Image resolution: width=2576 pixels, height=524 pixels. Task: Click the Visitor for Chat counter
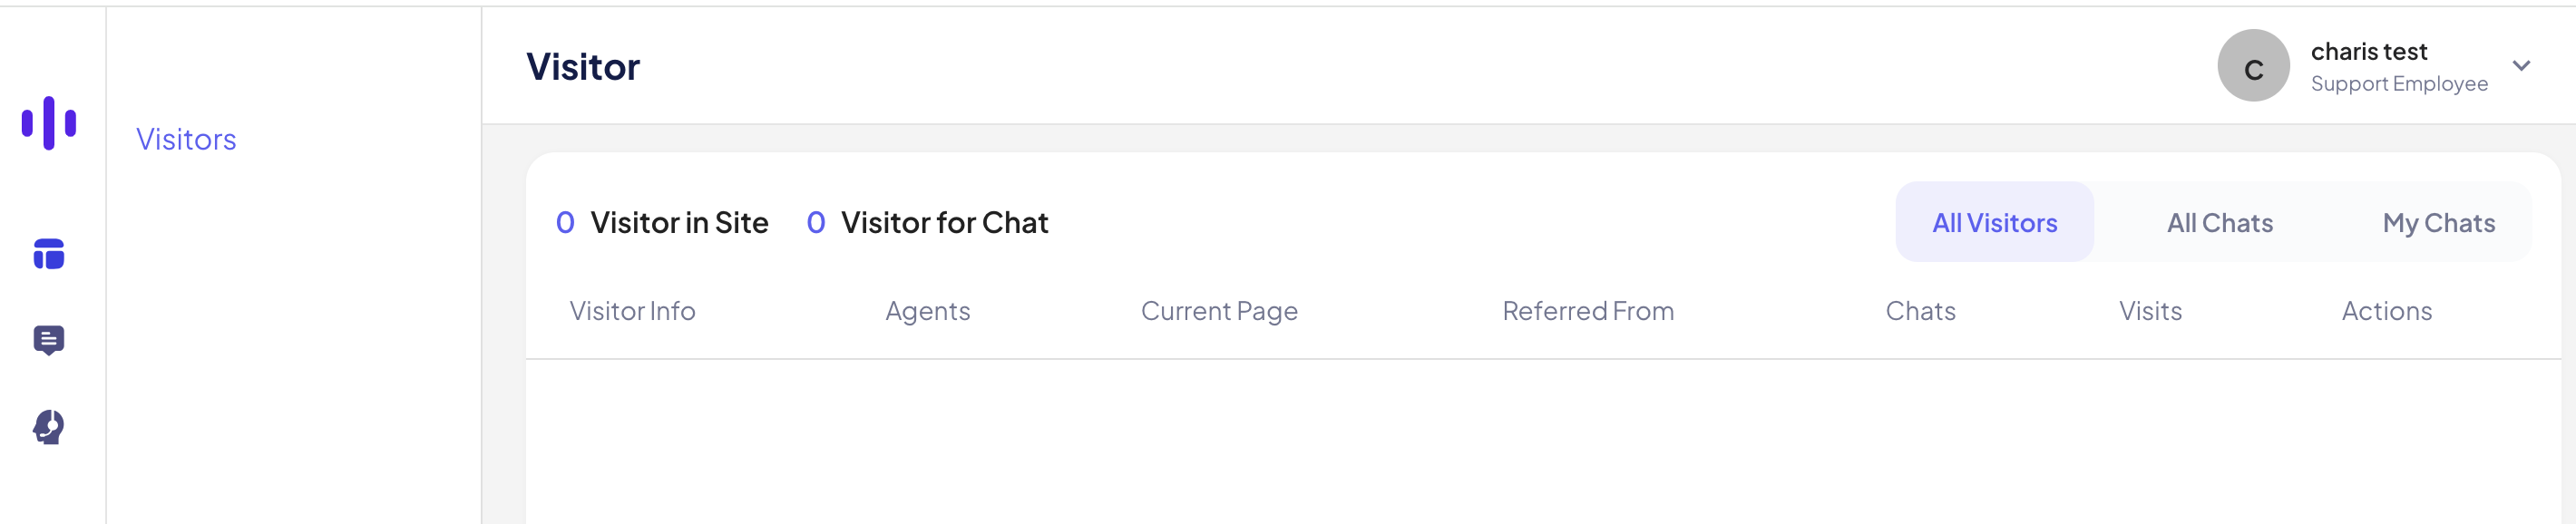coord(927,222)
